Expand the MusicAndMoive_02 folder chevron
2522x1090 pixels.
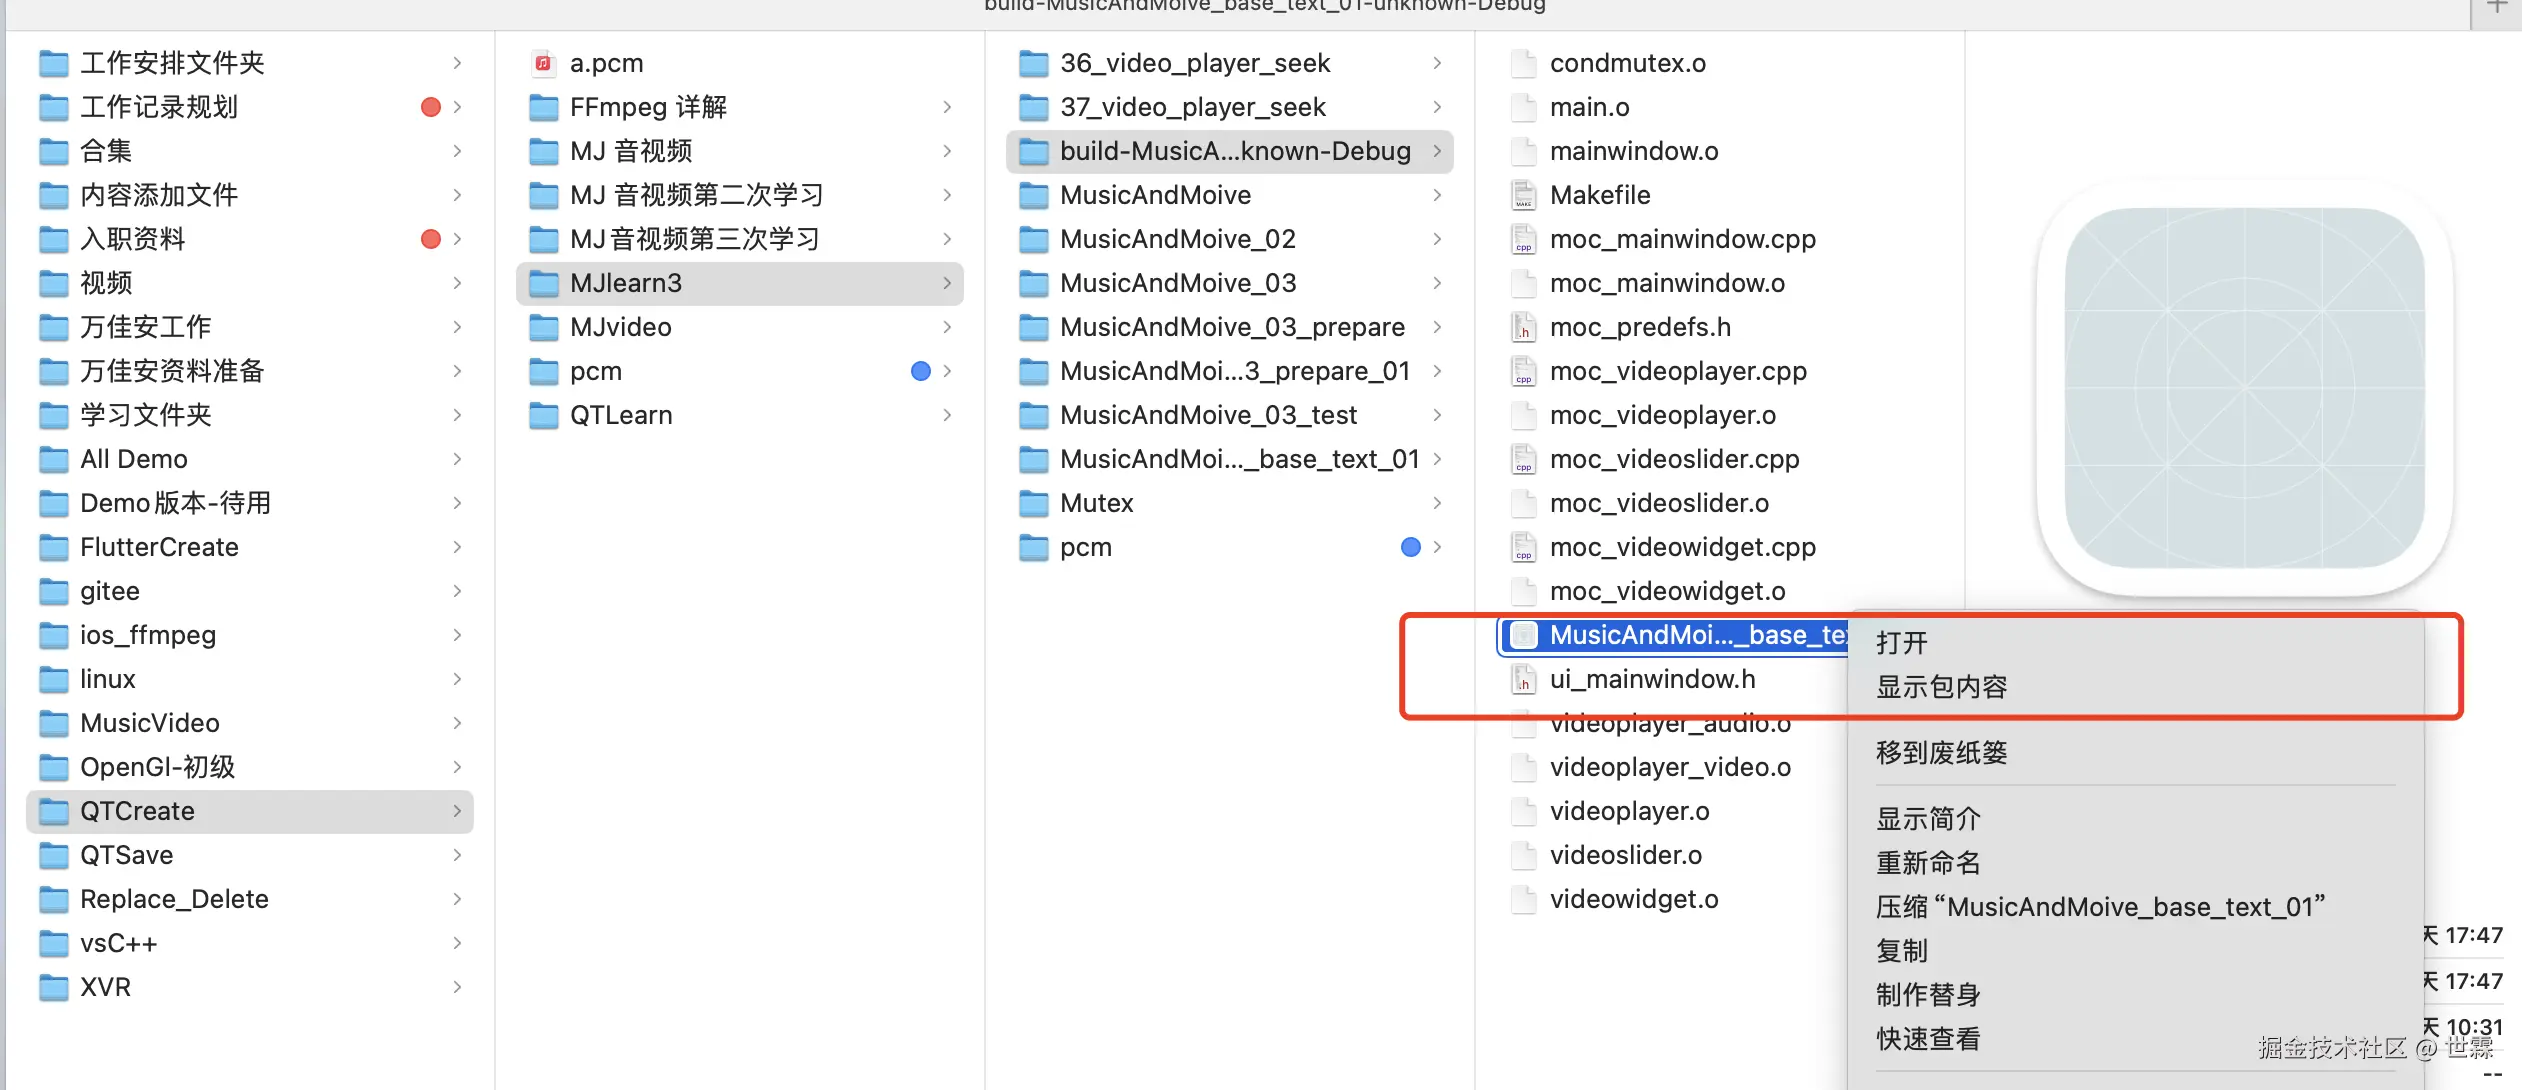[x=1437, y=239]
